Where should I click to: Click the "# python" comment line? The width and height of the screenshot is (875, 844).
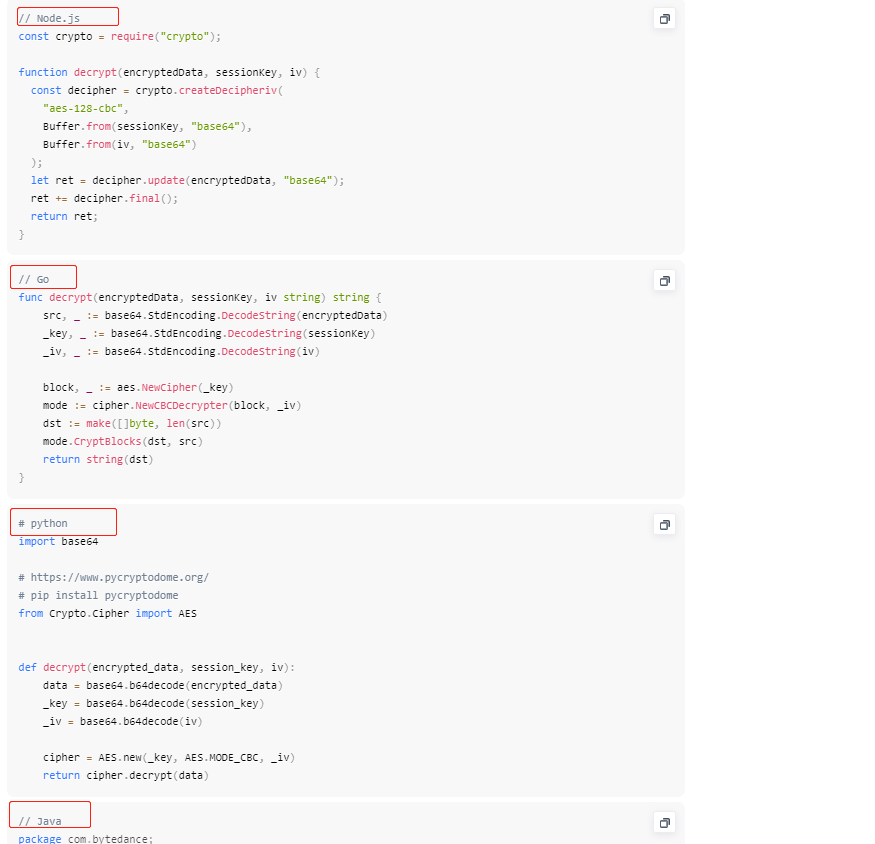[43, 524]
